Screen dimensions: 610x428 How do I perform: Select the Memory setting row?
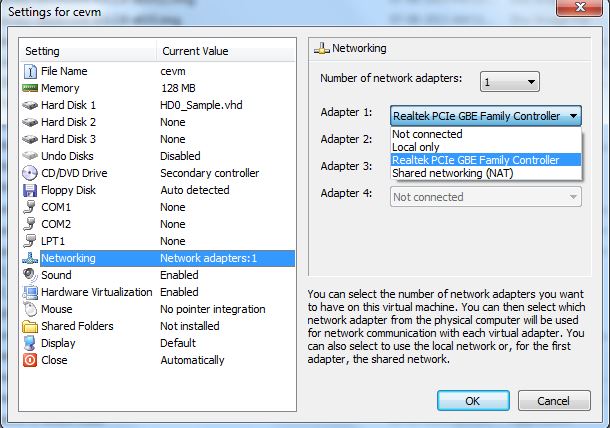point(158,88)
